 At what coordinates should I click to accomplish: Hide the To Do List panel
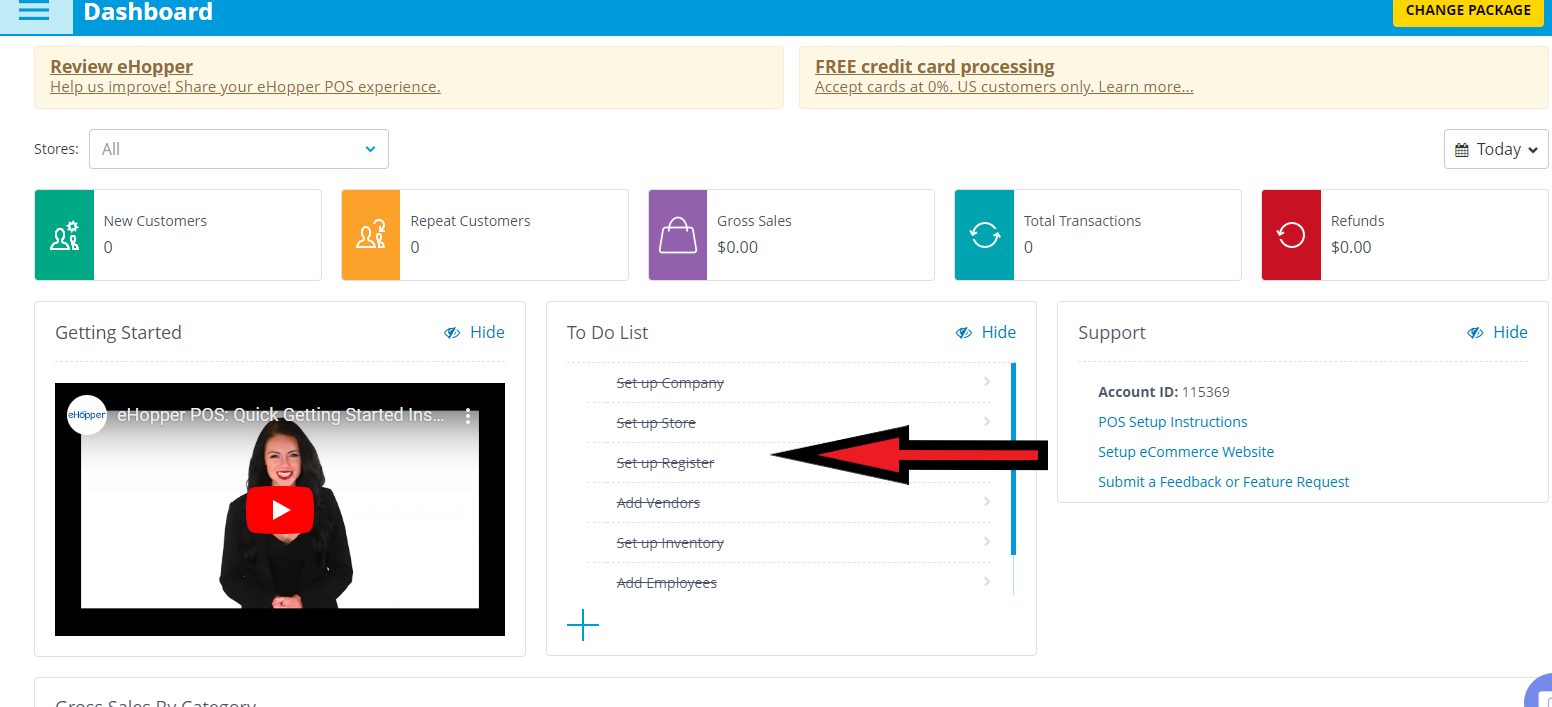coord(986,332)
